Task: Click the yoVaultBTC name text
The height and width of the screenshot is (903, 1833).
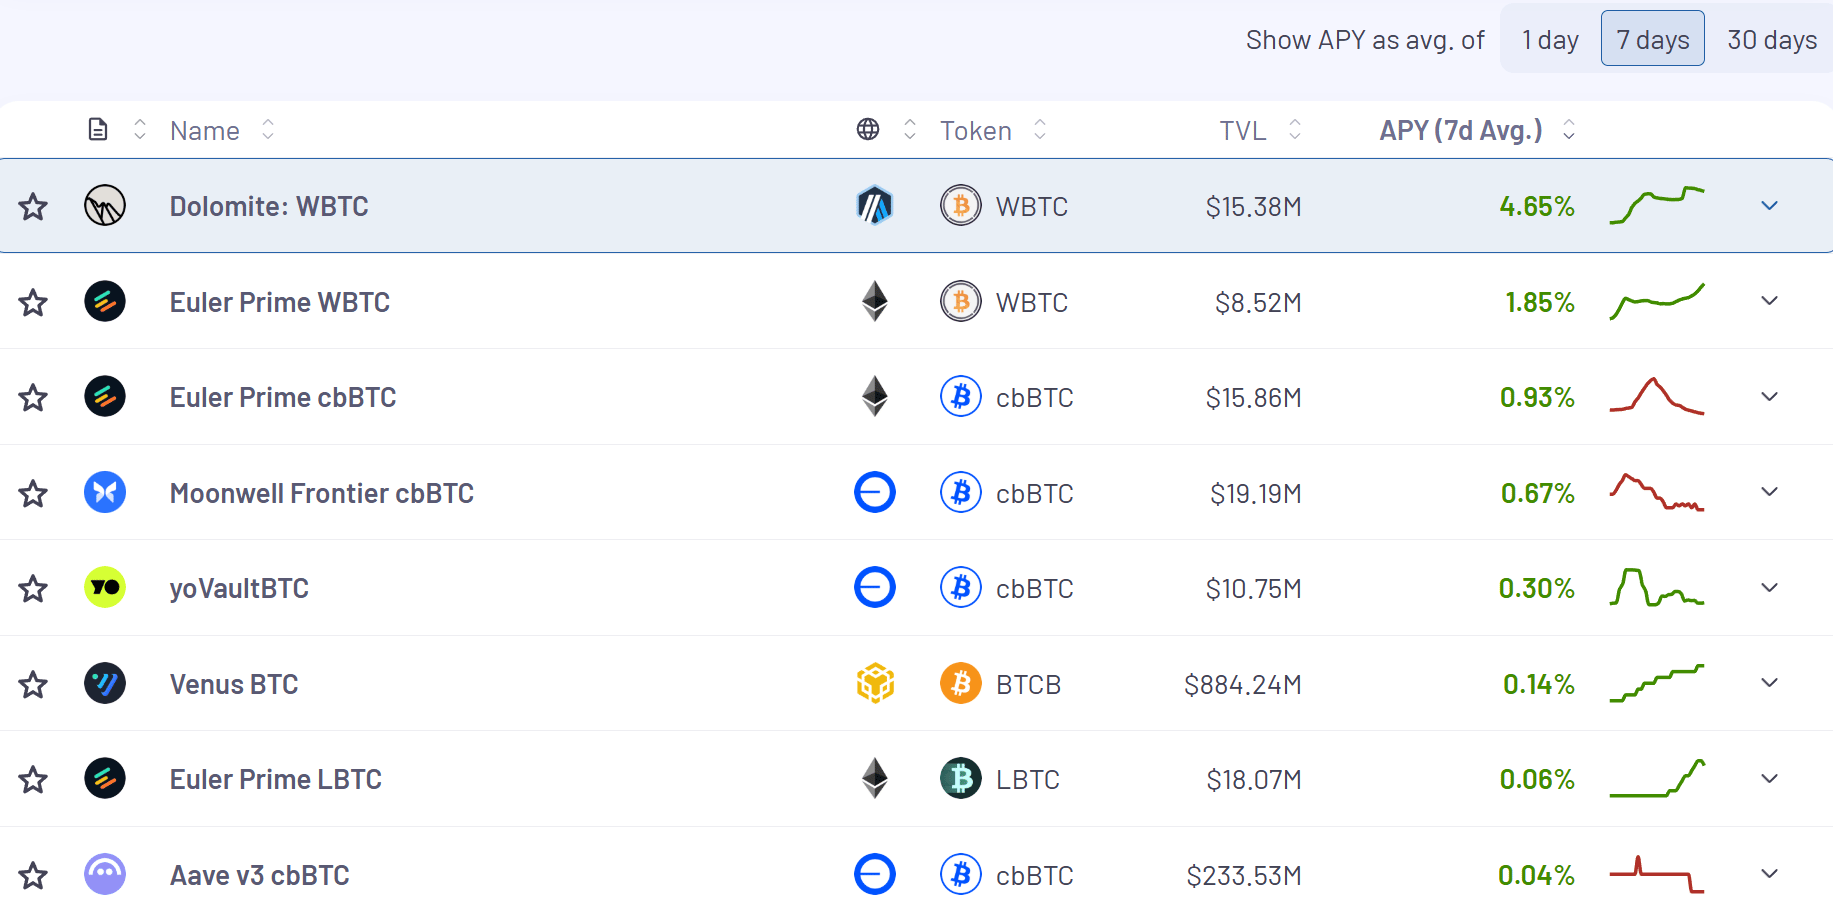Action: [239, 588]
